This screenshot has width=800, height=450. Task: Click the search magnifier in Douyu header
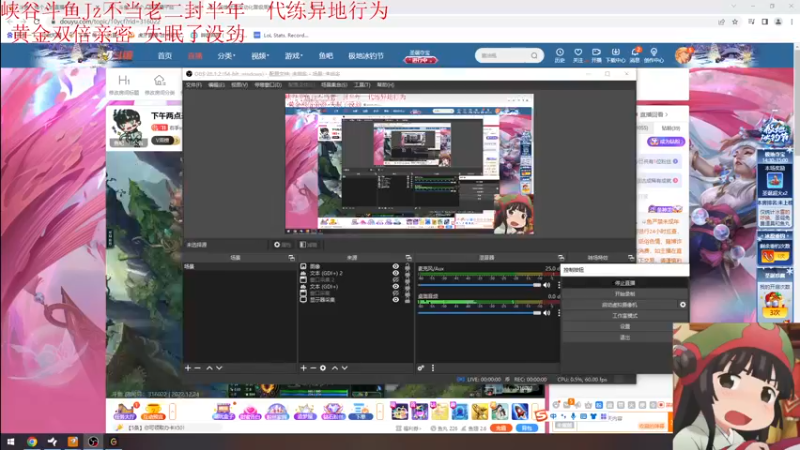coord(534,55)
